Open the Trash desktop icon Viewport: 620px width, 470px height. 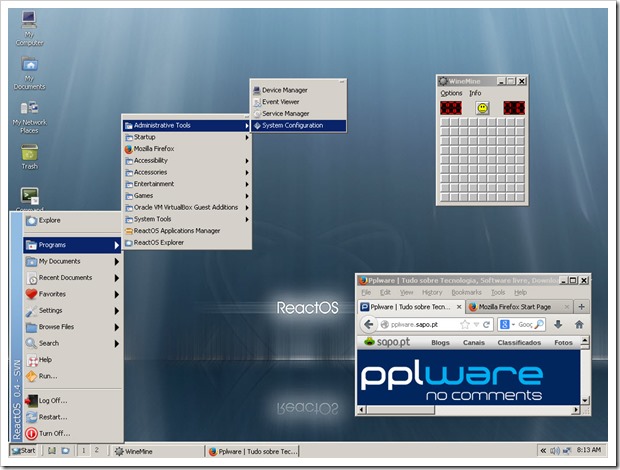click(29, 157)
